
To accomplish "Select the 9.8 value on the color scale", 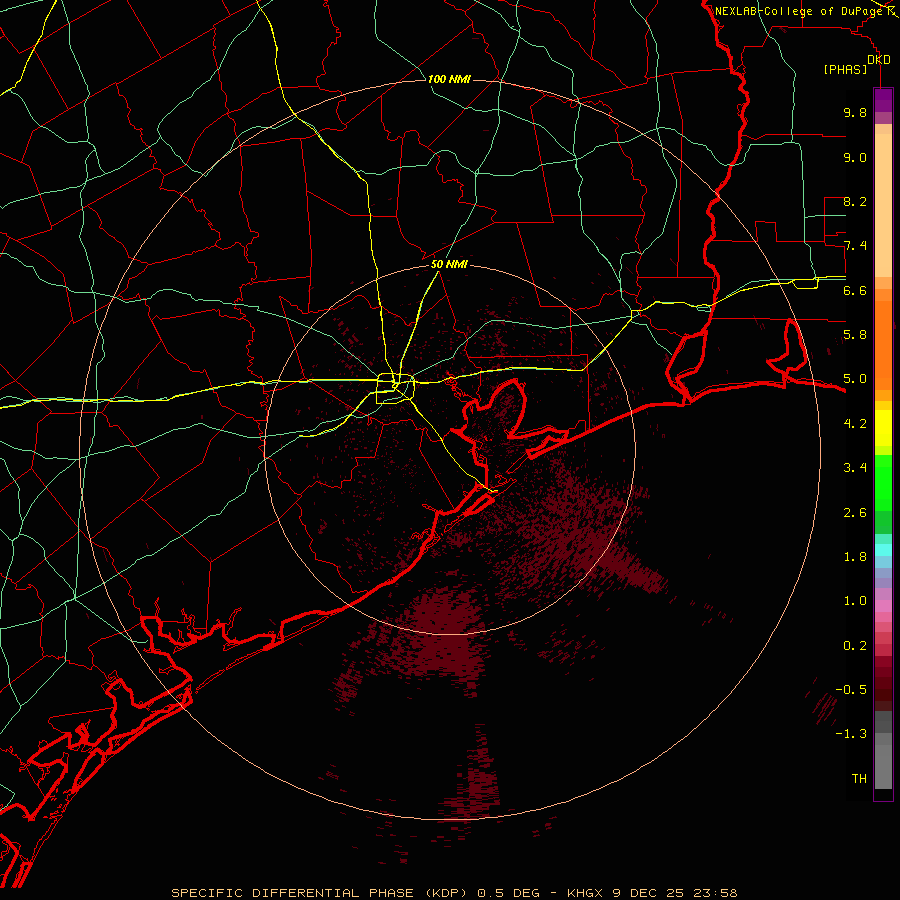I will pyautogui.click(x=855, y=112).
